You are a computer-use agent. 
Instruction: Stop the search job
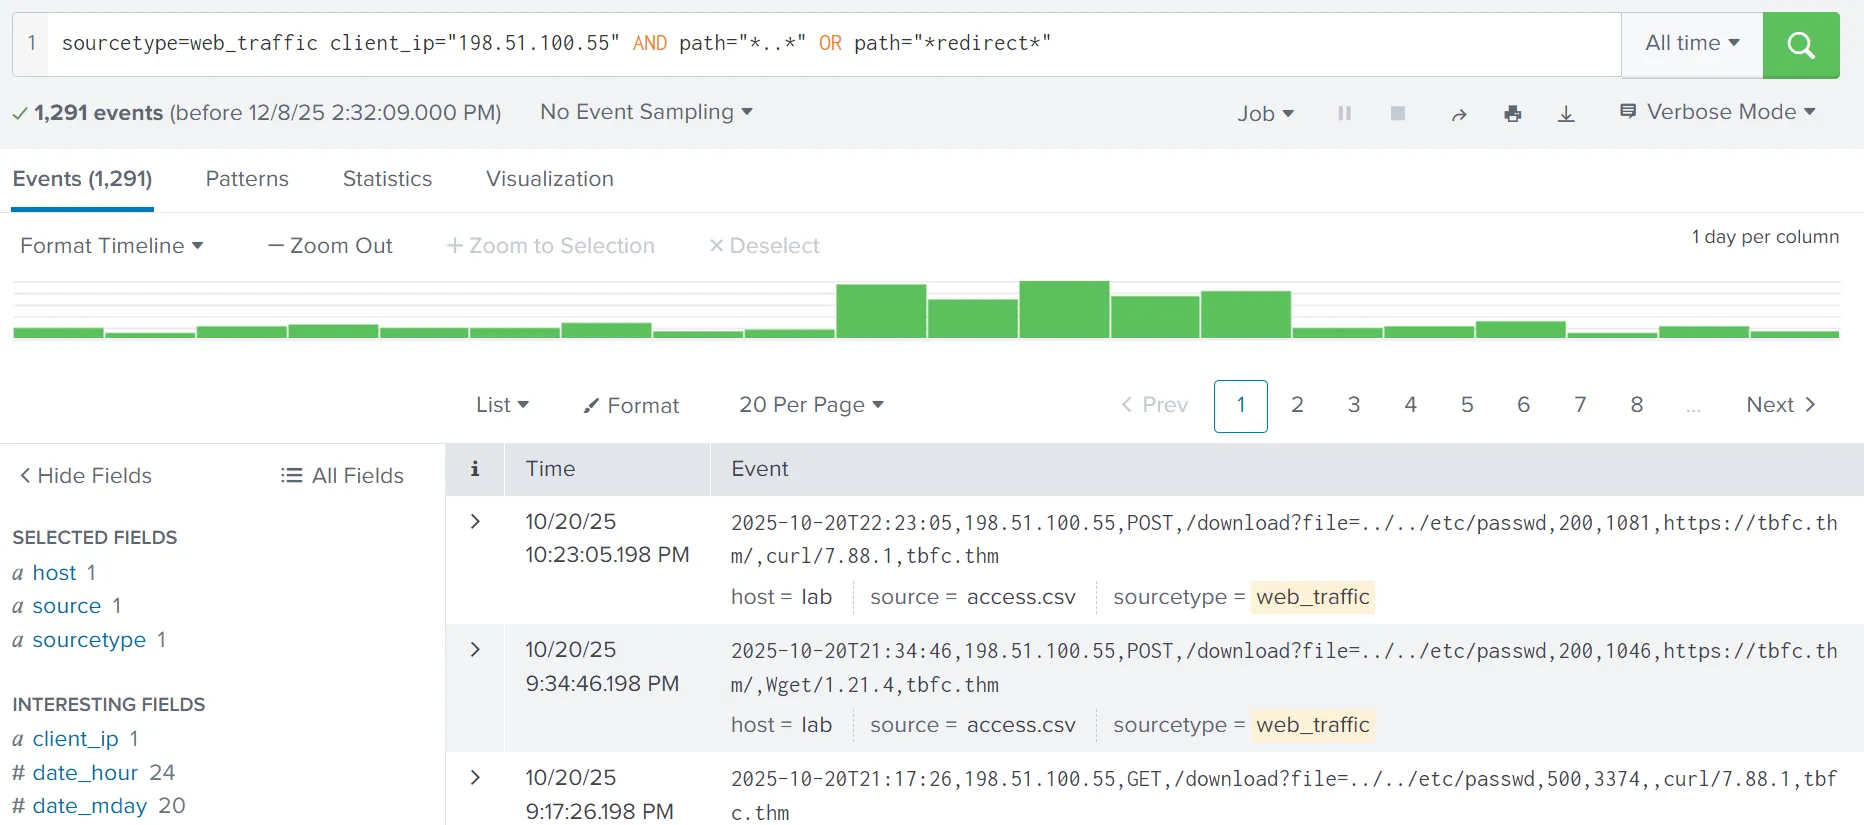coord(1398,114)
